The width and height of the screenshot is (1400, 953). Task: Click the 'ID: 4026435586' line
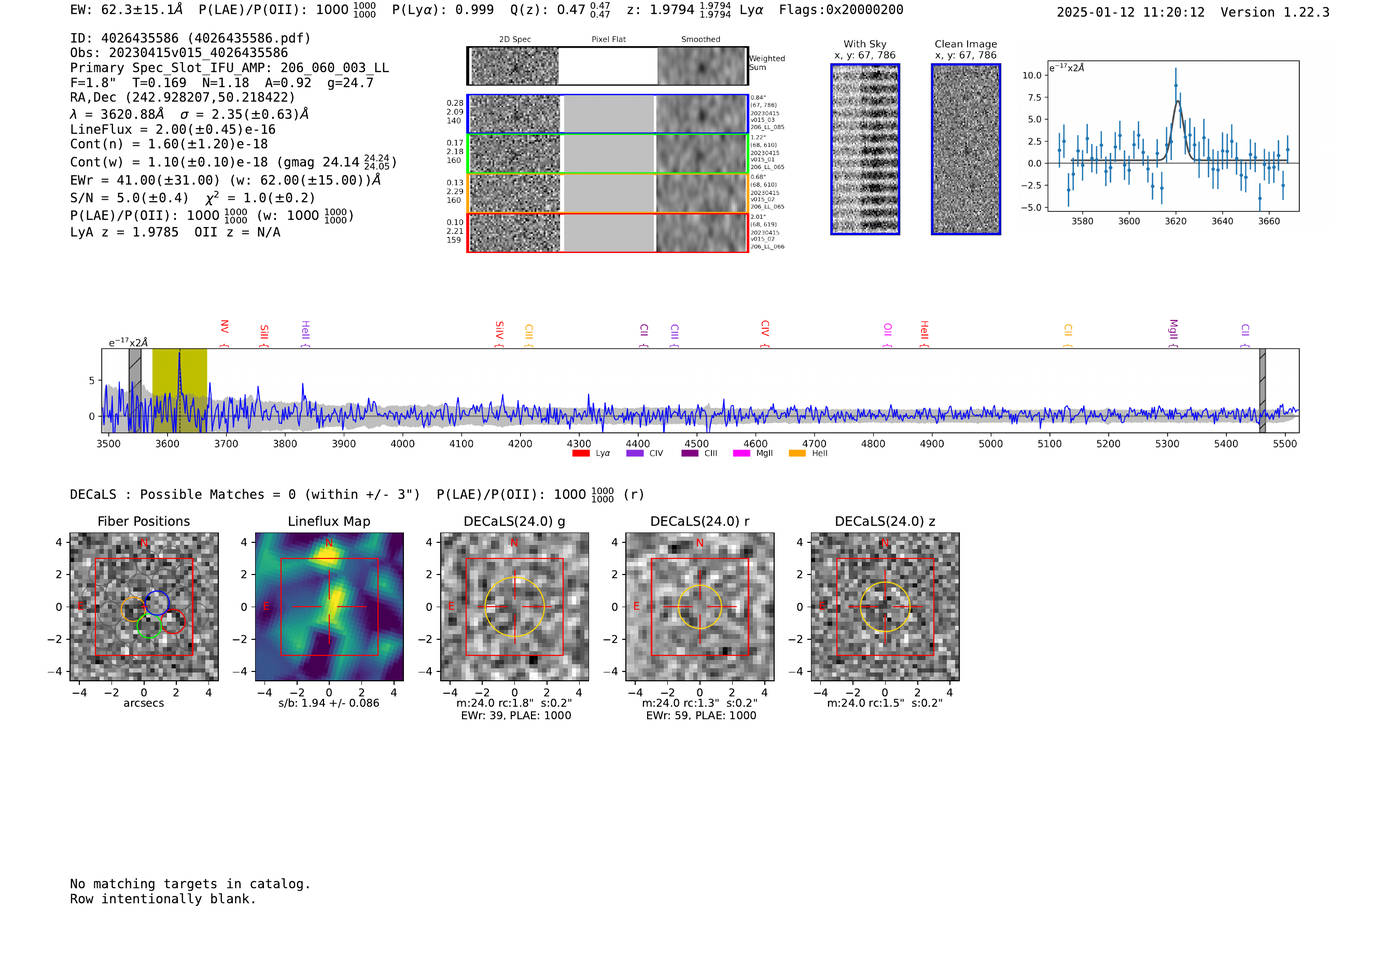click(190, 38)
